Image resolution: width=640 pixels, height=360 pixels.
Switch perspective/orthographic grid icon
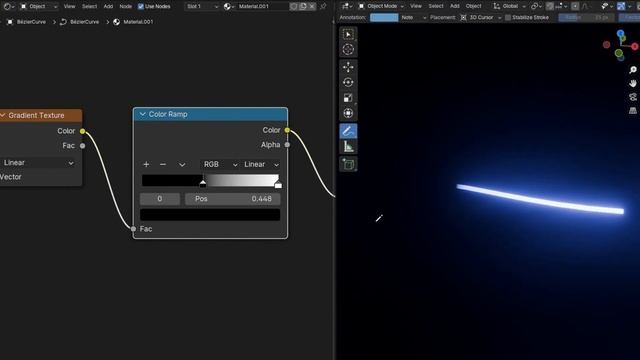coord(633,111)
